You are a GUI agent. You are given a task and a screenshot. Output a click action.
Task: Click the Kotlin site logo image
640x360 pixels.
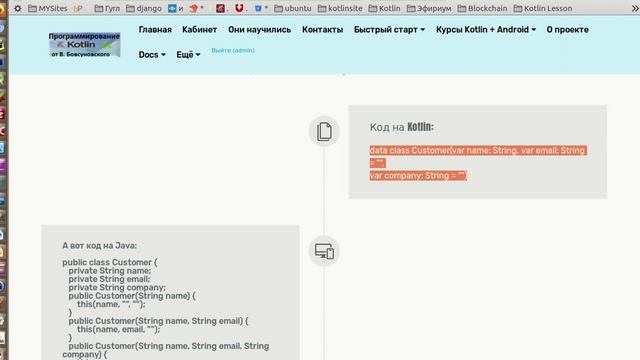click(x=84, y=45)
